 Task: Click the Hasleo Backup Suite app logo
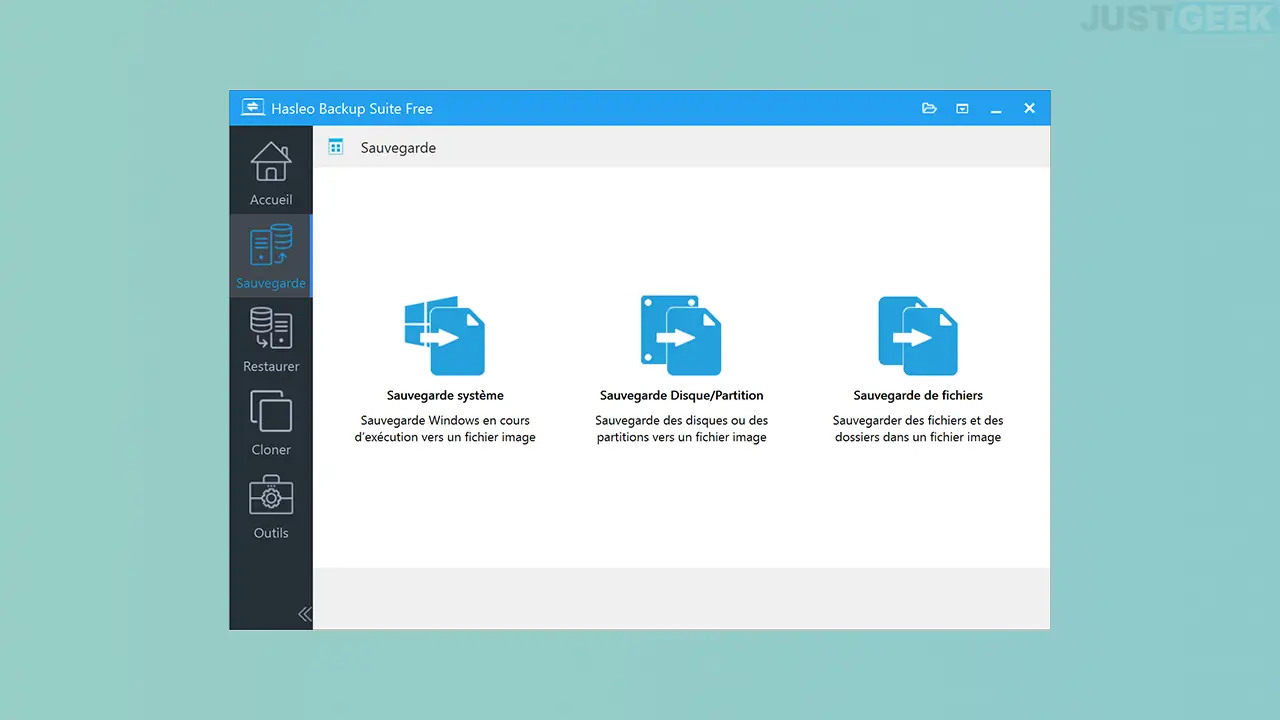click(253, 108)
